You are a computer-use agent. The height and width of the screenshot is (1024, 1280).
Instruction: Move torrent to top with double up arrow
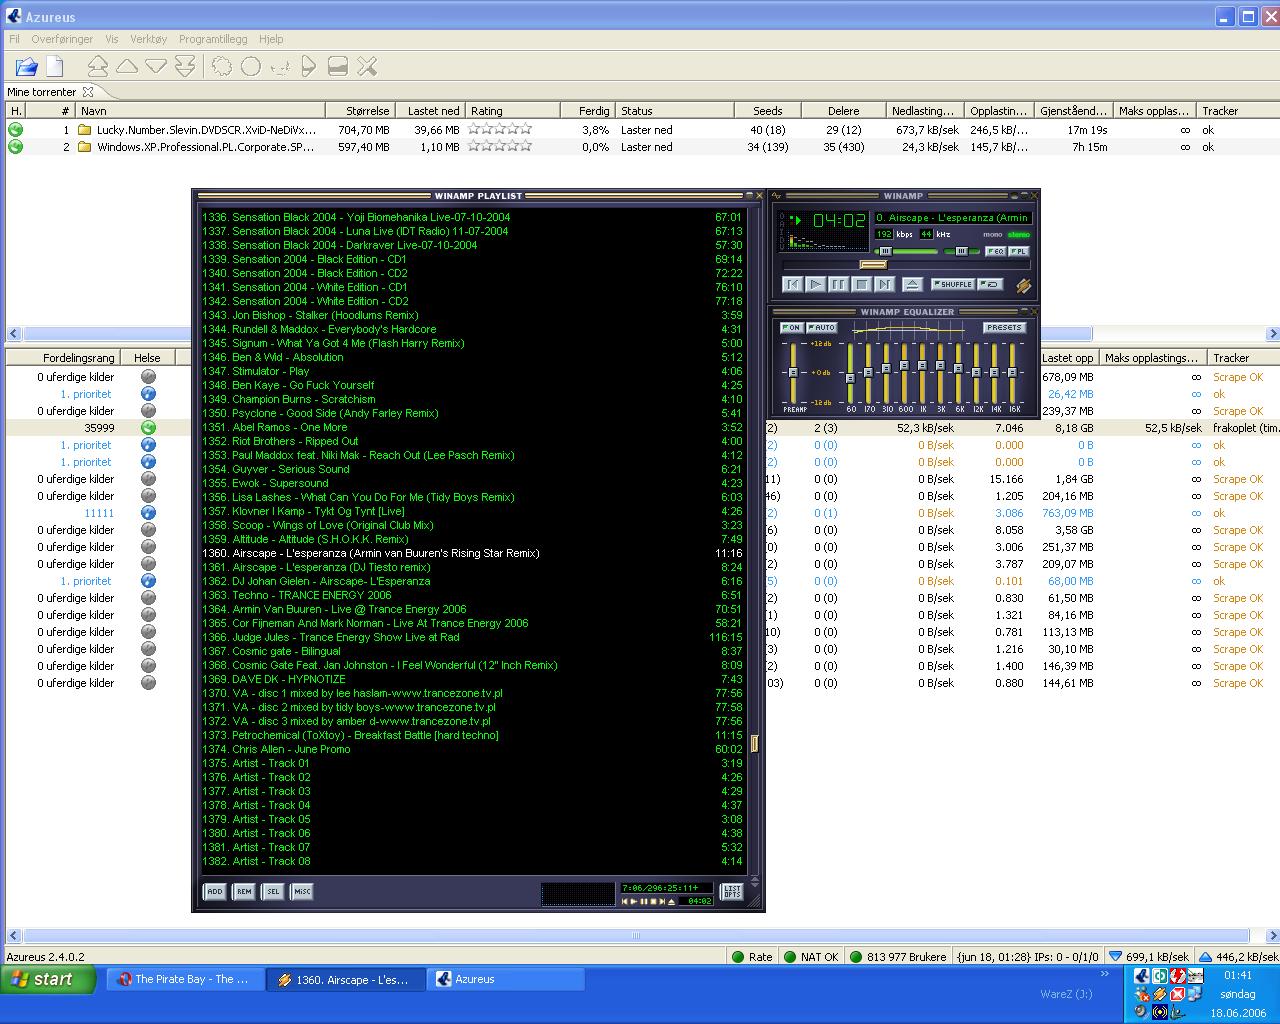pyautogui.click(x=98, y=67)
